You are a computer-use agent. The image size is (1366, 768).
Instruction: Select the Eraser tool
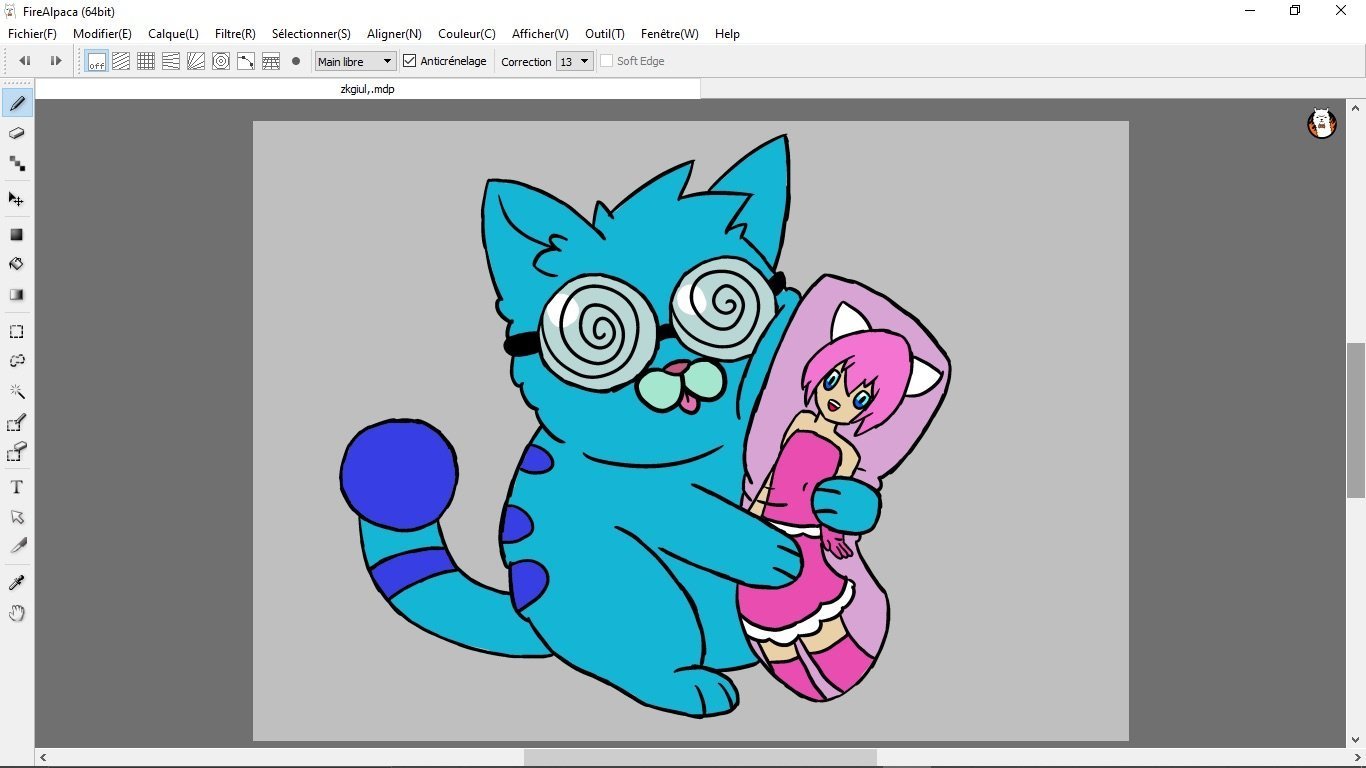pyautogui.click(x=17, y=133)
